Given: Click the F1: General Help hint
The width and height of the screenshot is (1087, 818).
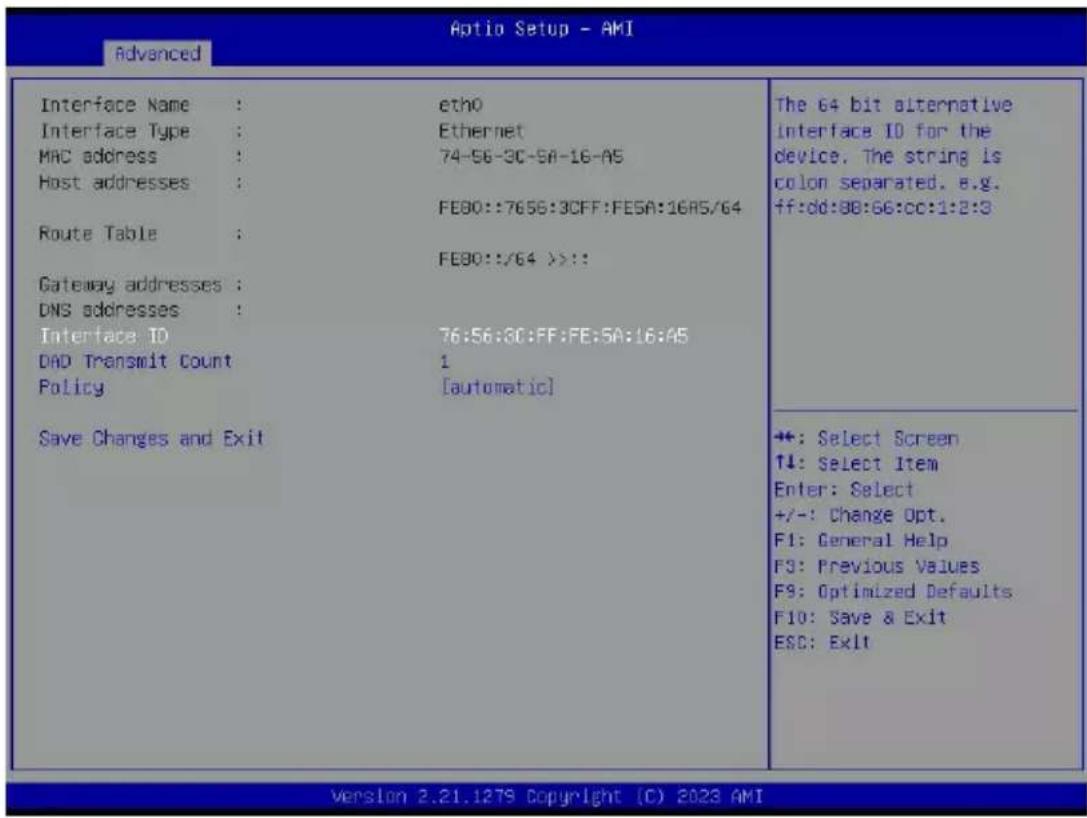Looking at the screenshot, I should pos(861,541).
